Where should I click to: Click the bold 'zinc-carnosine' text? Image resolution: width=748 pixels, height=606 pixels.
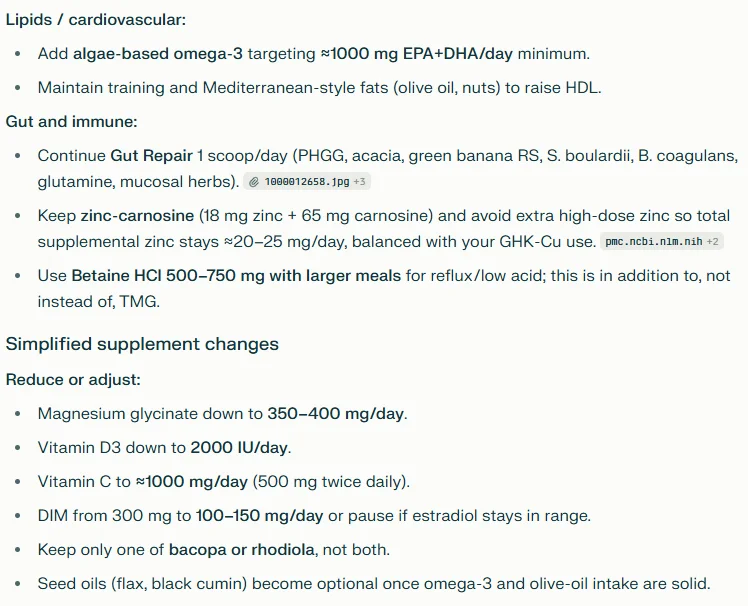[137, 216]
